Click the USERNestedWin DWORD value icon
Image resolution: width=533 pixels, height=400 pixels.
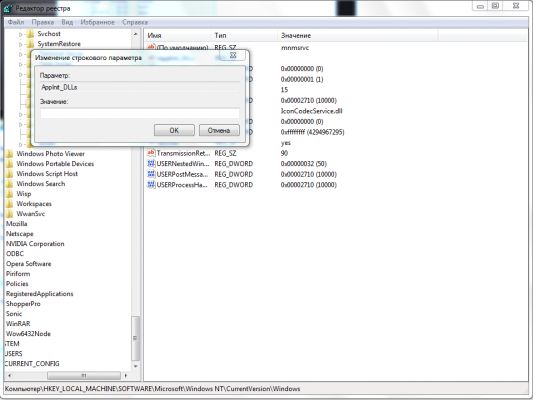(151, 163)
